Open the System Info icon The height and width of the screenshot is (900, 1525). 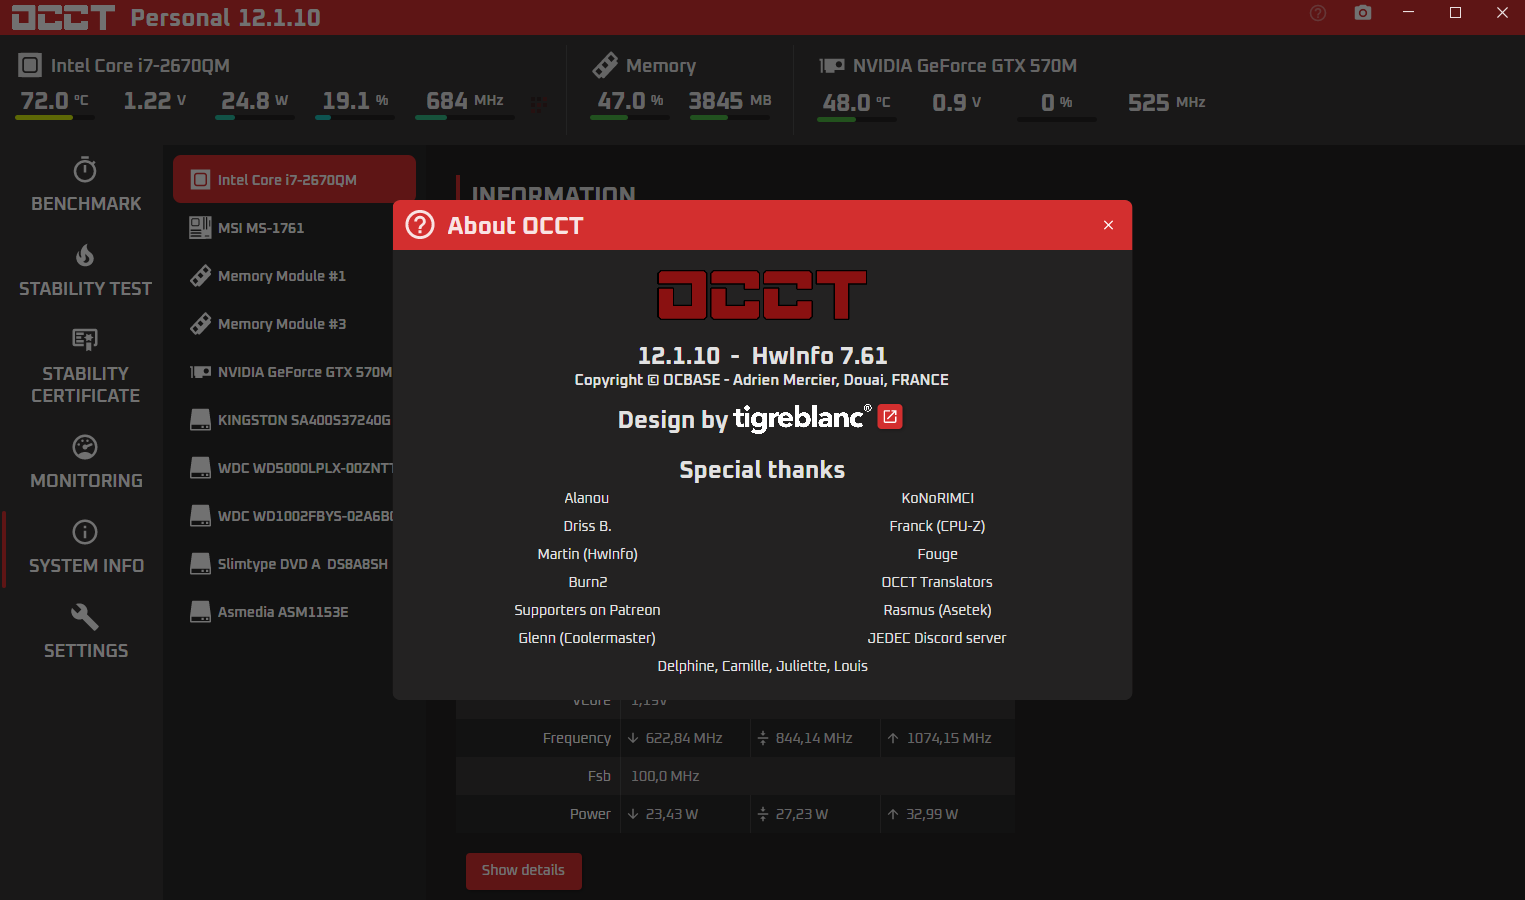coord(85,532)
